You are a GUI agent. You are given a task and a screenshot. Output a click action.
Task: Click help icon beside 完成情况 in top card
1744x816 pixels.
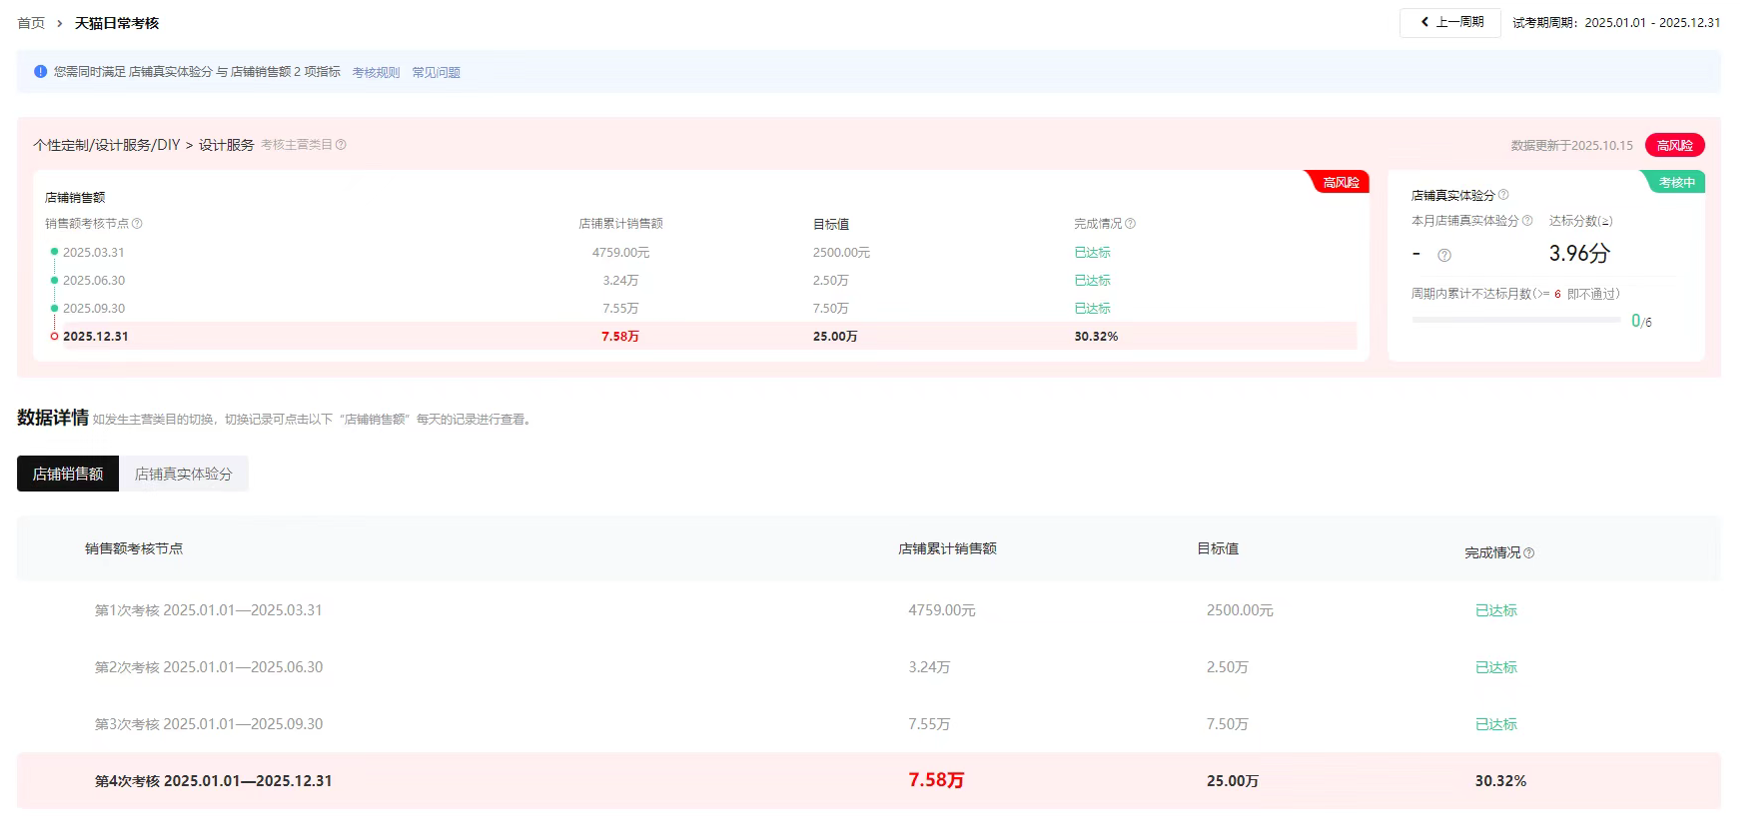click(1130, 224)
